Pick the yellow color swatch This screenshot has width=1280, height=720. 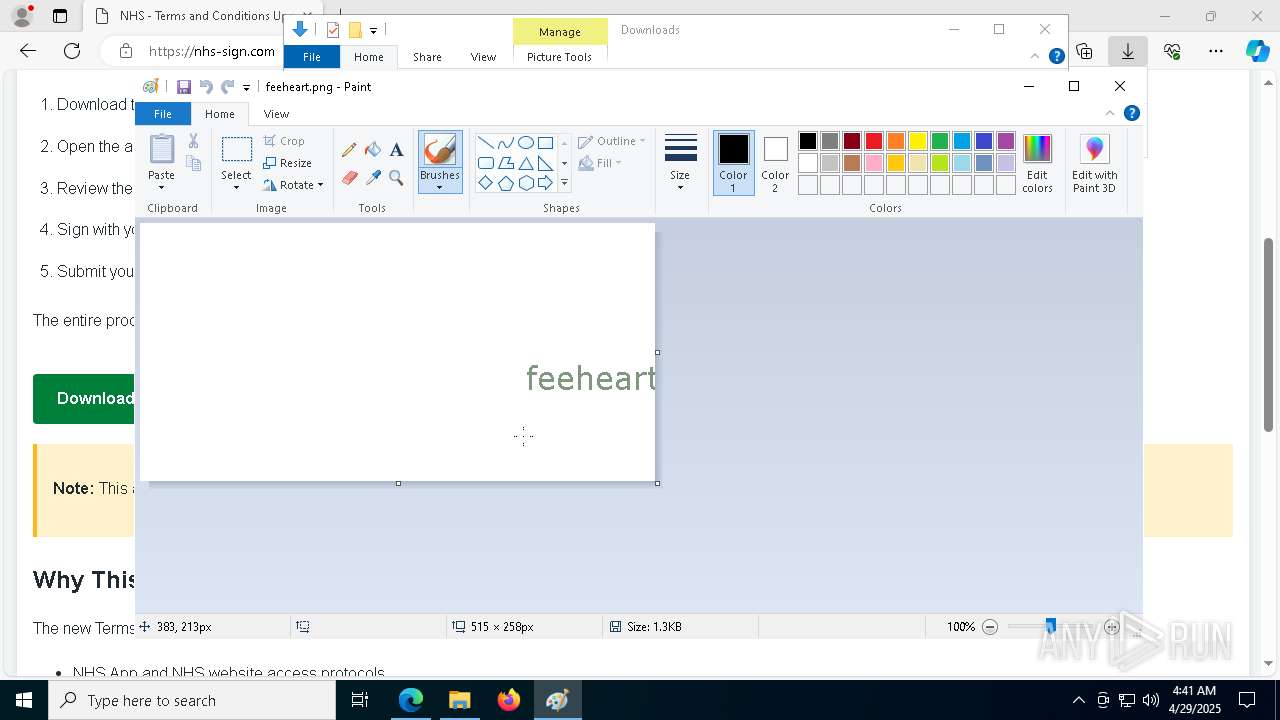point(918,141)
